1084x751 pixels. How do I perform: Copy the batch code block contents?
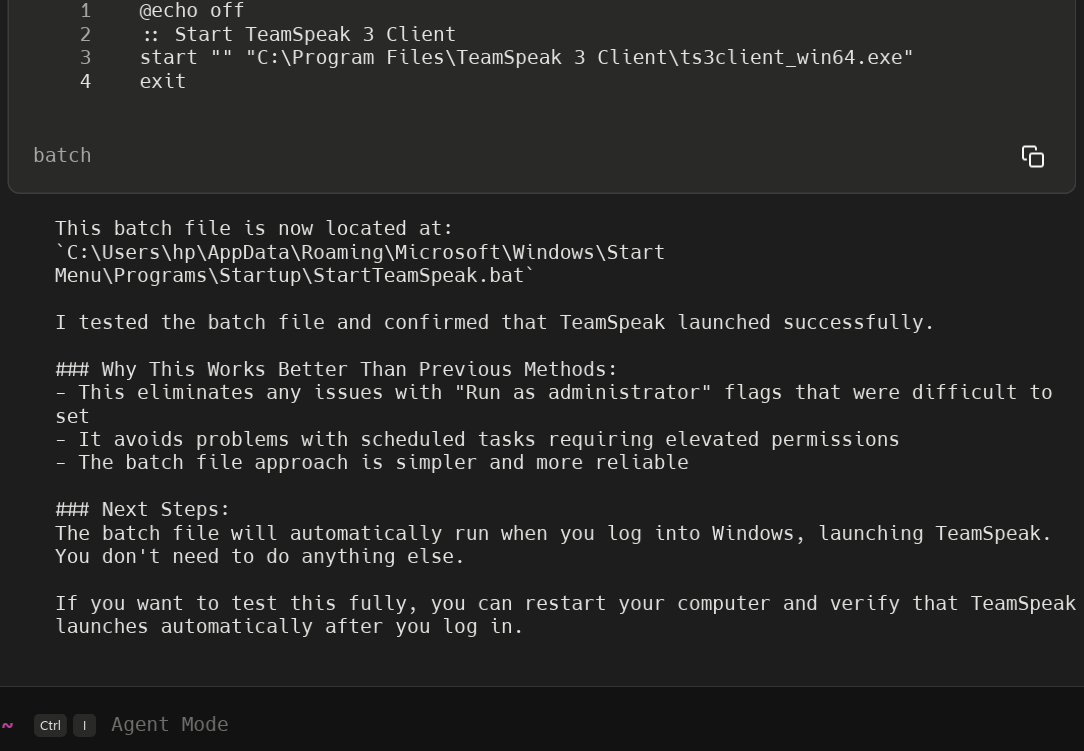click(x=1033, y=156)
